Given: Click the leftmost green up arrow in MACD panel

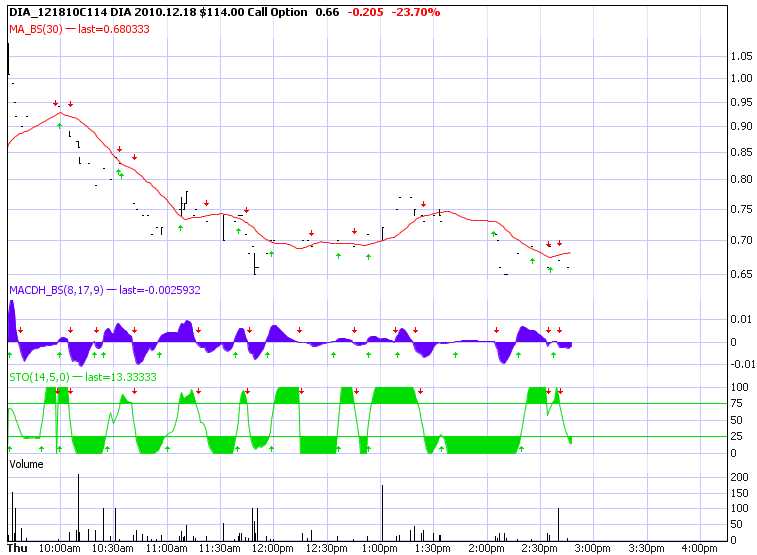Looking at the screenshot, I should point(10,354).
